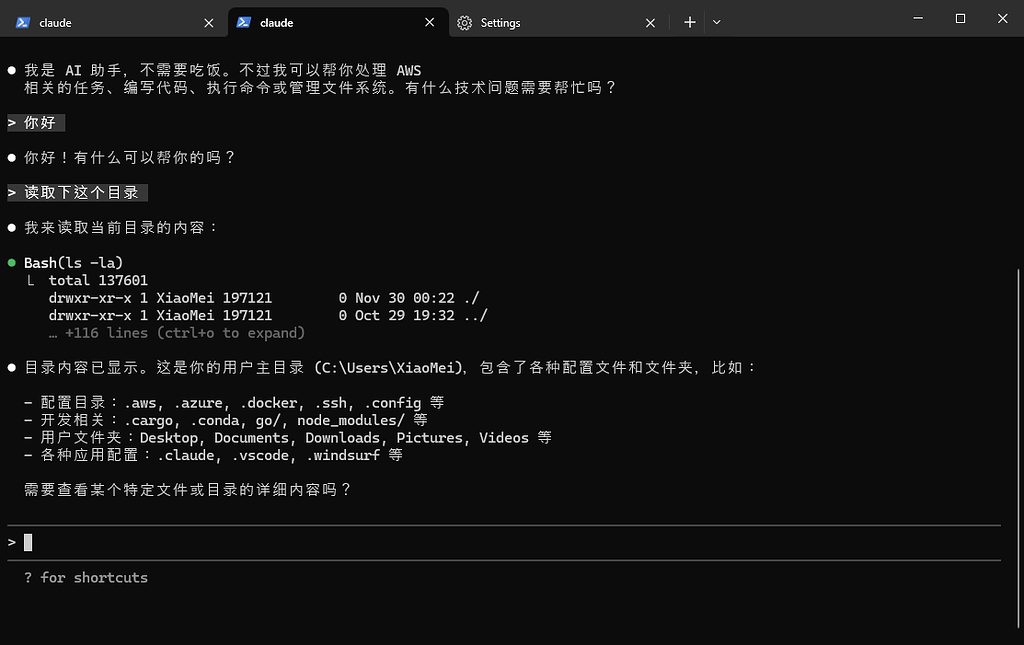Expand the new tab profile dropdown
This screenshot has height=645, width=1024.
pos(716,22)
